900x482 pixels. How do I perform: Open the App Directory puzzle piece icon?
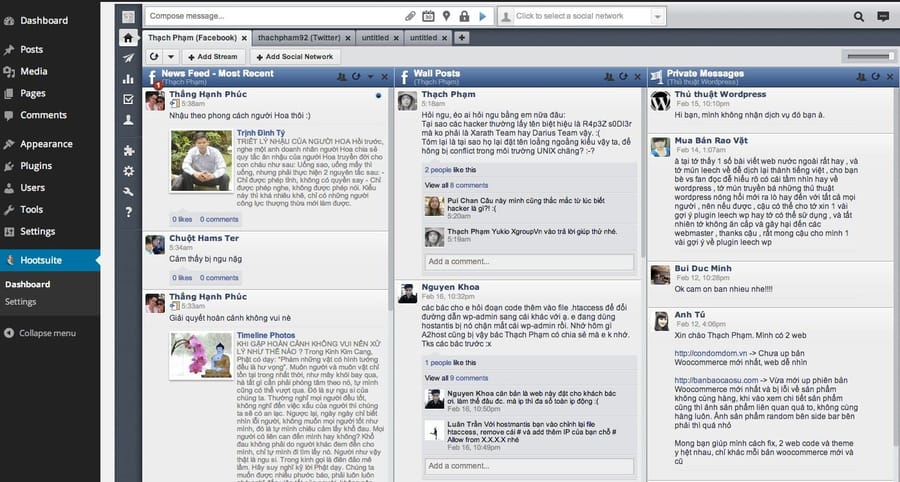pyautogui.click(x=128, y=150)
